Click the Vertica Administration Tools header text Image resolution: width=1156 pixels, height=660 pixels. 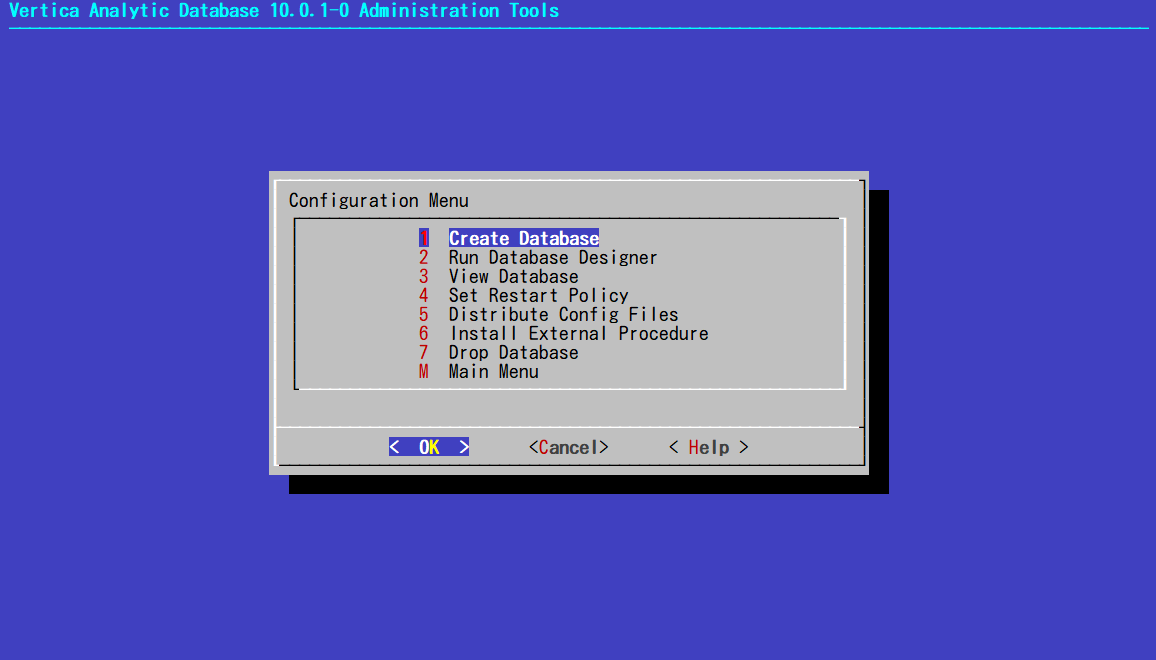284,11
